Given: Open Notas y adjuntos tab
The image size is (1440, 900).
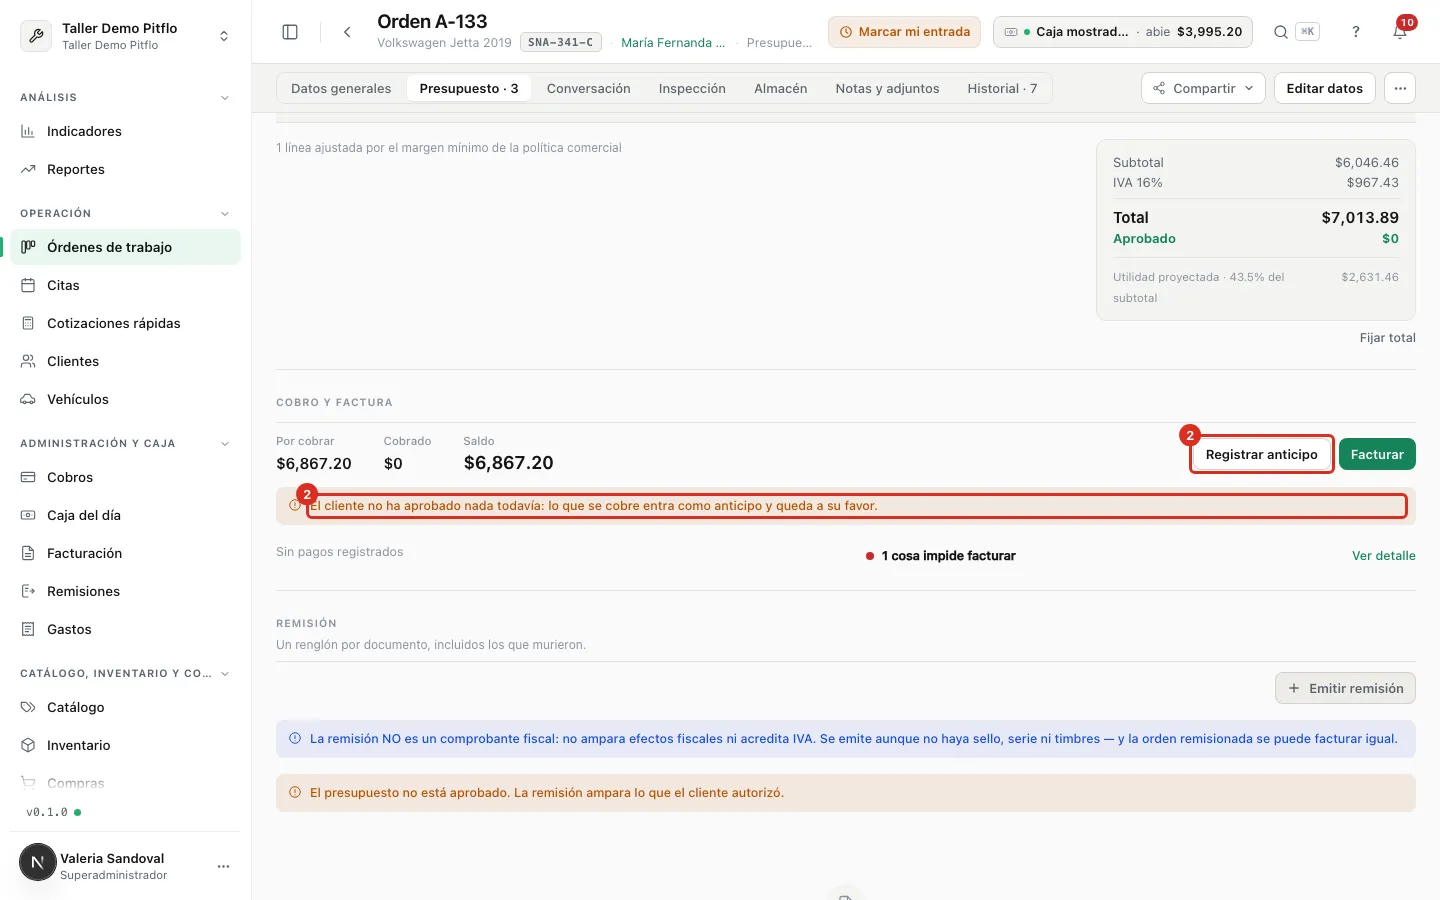Looking at the screenshot, I should (887, 88).
